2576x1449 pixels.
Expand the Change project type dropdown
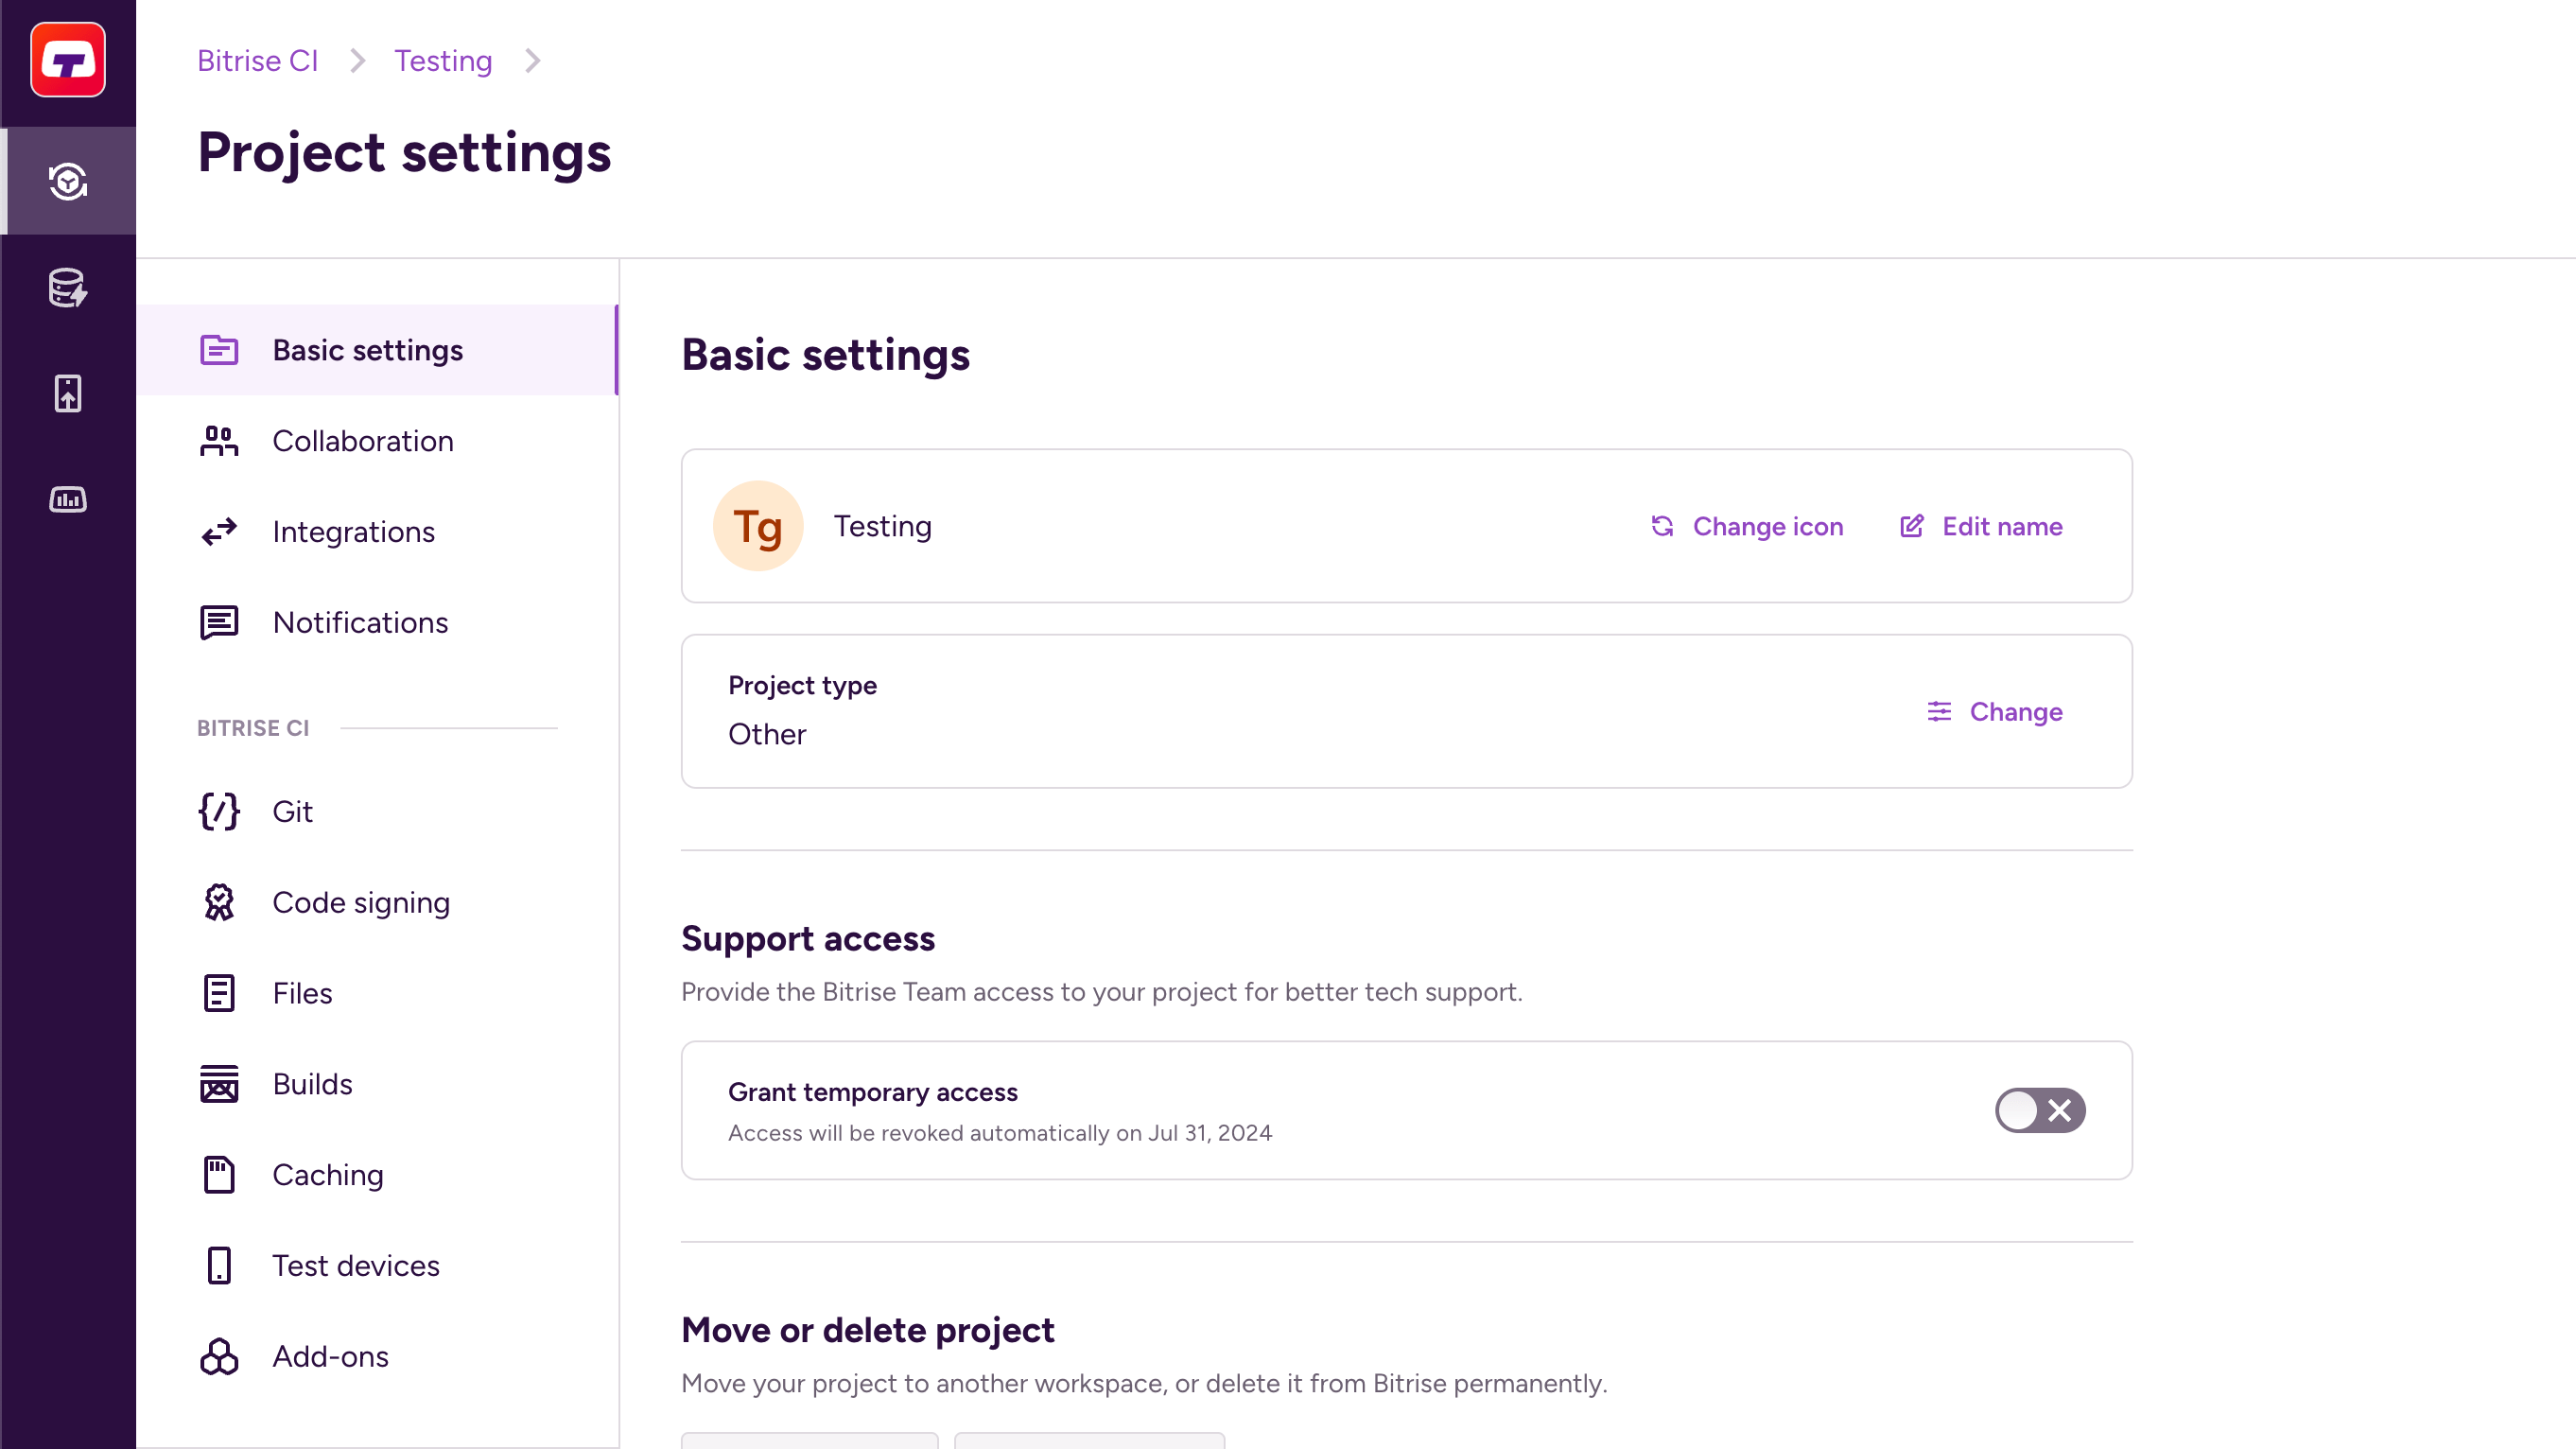pyautogui.click(x=1995, y=711)
